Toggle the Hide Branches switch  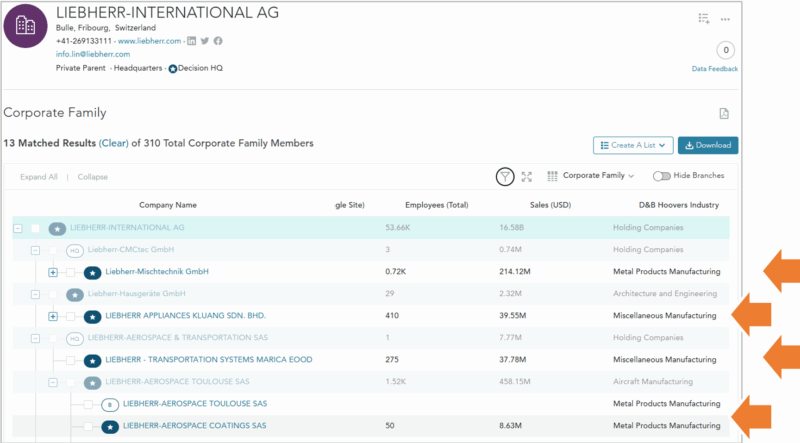point(661,176)
